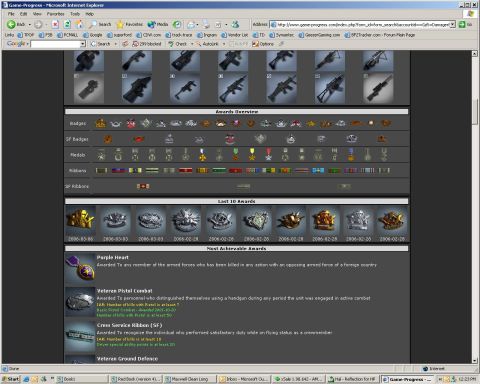This screenshot has height=384, width=480.
Task: Open the GeezerGaming.com link
Action: coord(320,35)
